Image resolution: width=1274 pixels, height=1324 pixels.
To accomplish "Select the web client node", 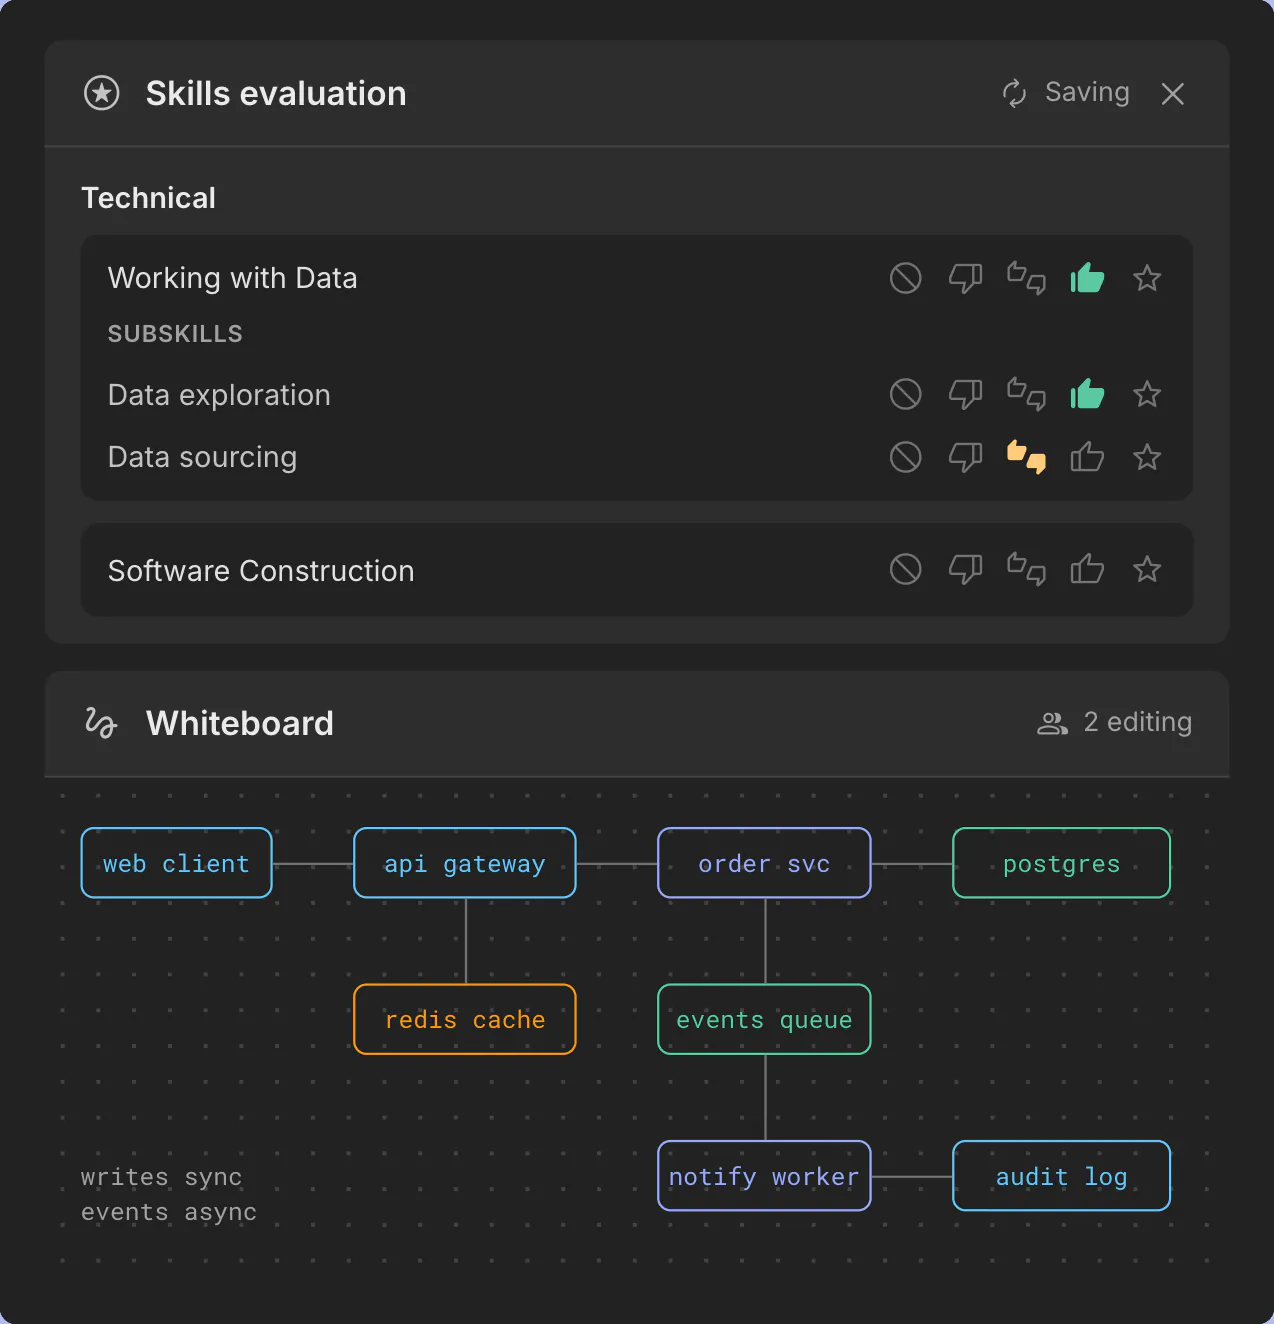I will pyautogui.click(x=177, y=863).
